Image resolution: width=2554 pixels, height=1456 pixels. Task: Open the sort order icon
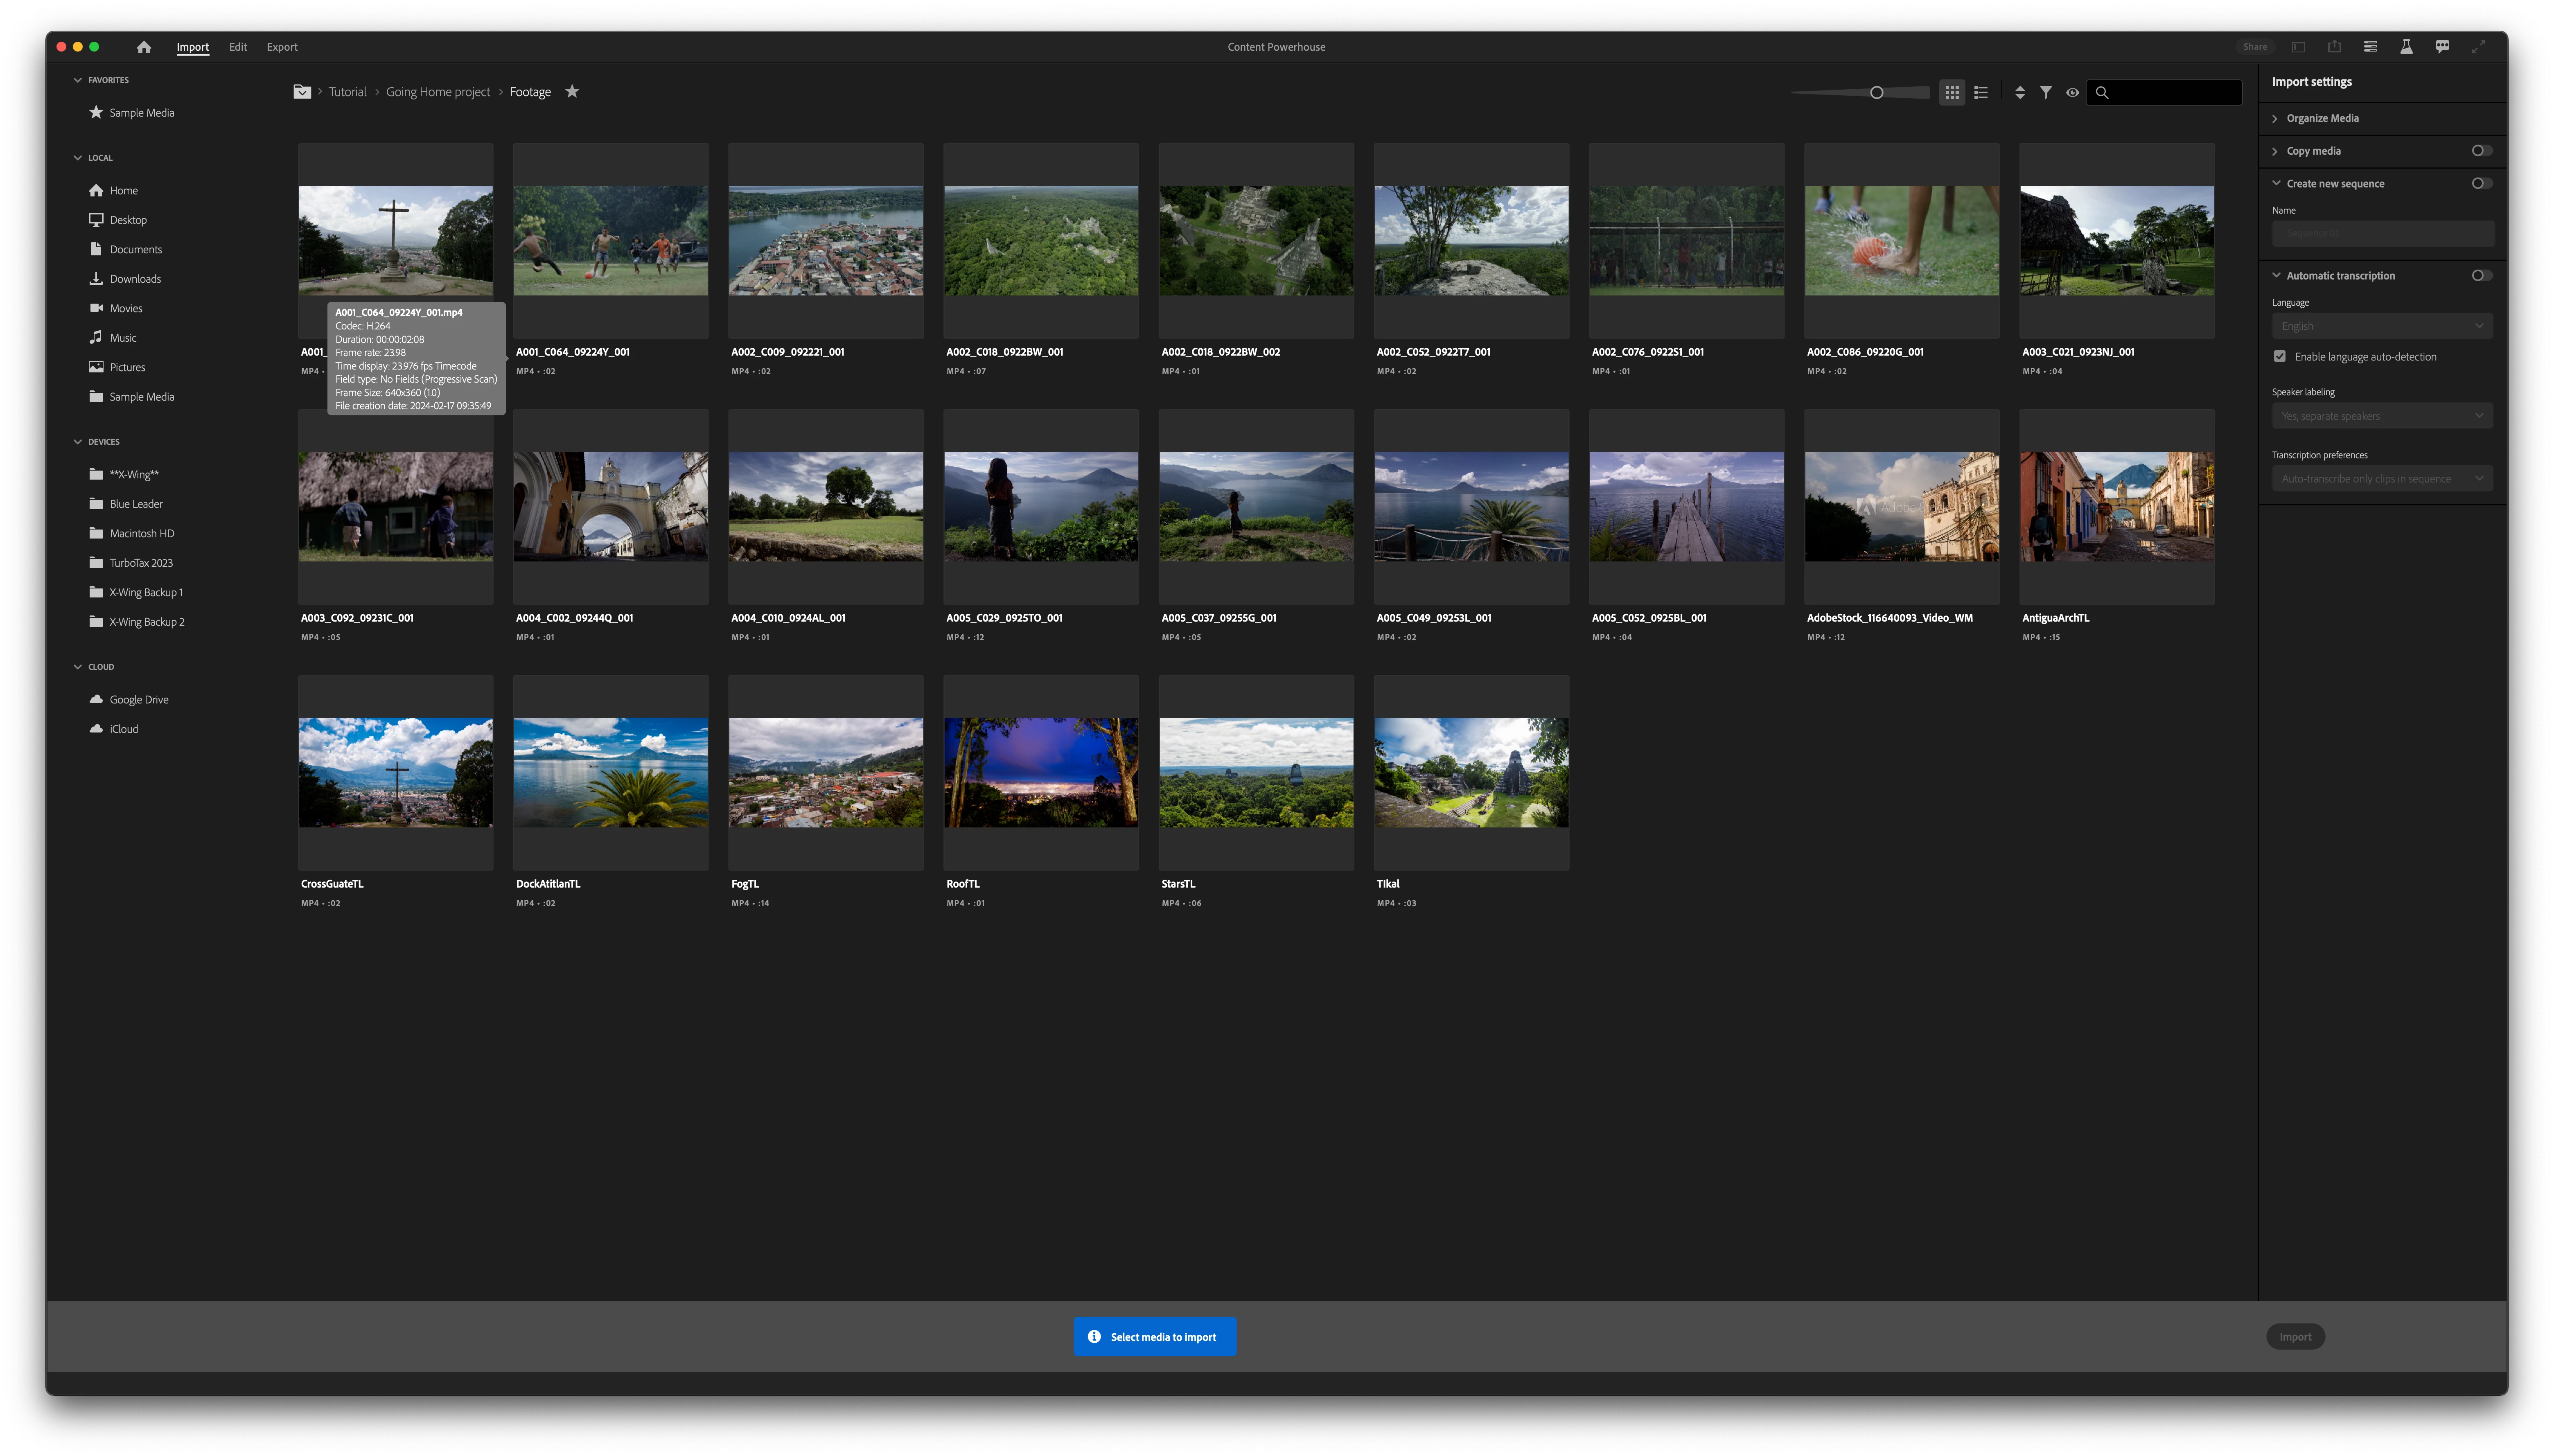point(2019,92)
